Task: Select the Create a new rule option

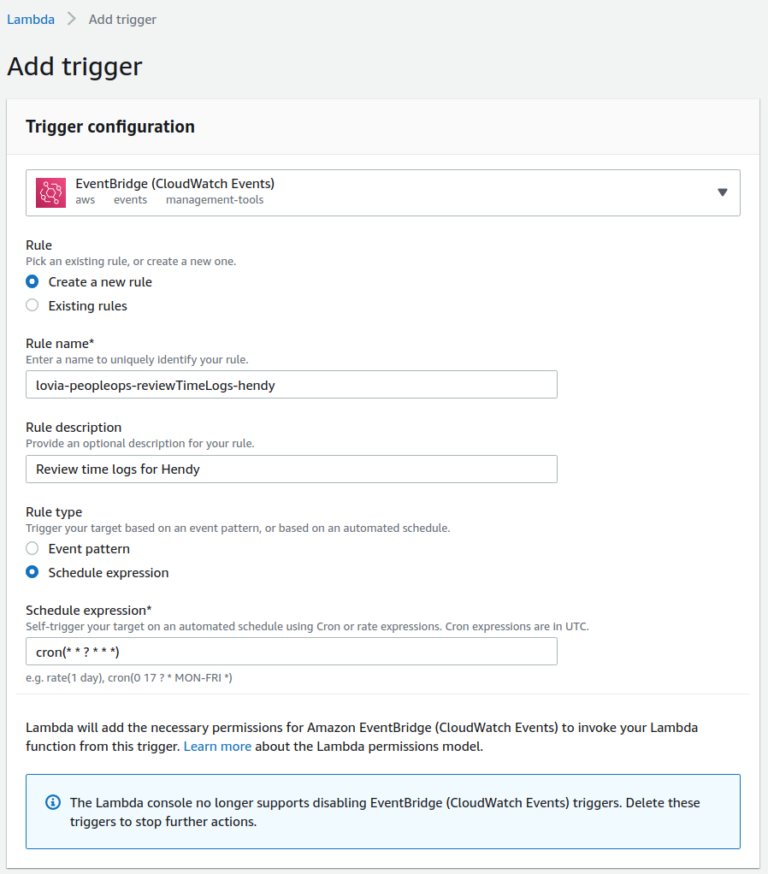Action: (32, 281)
